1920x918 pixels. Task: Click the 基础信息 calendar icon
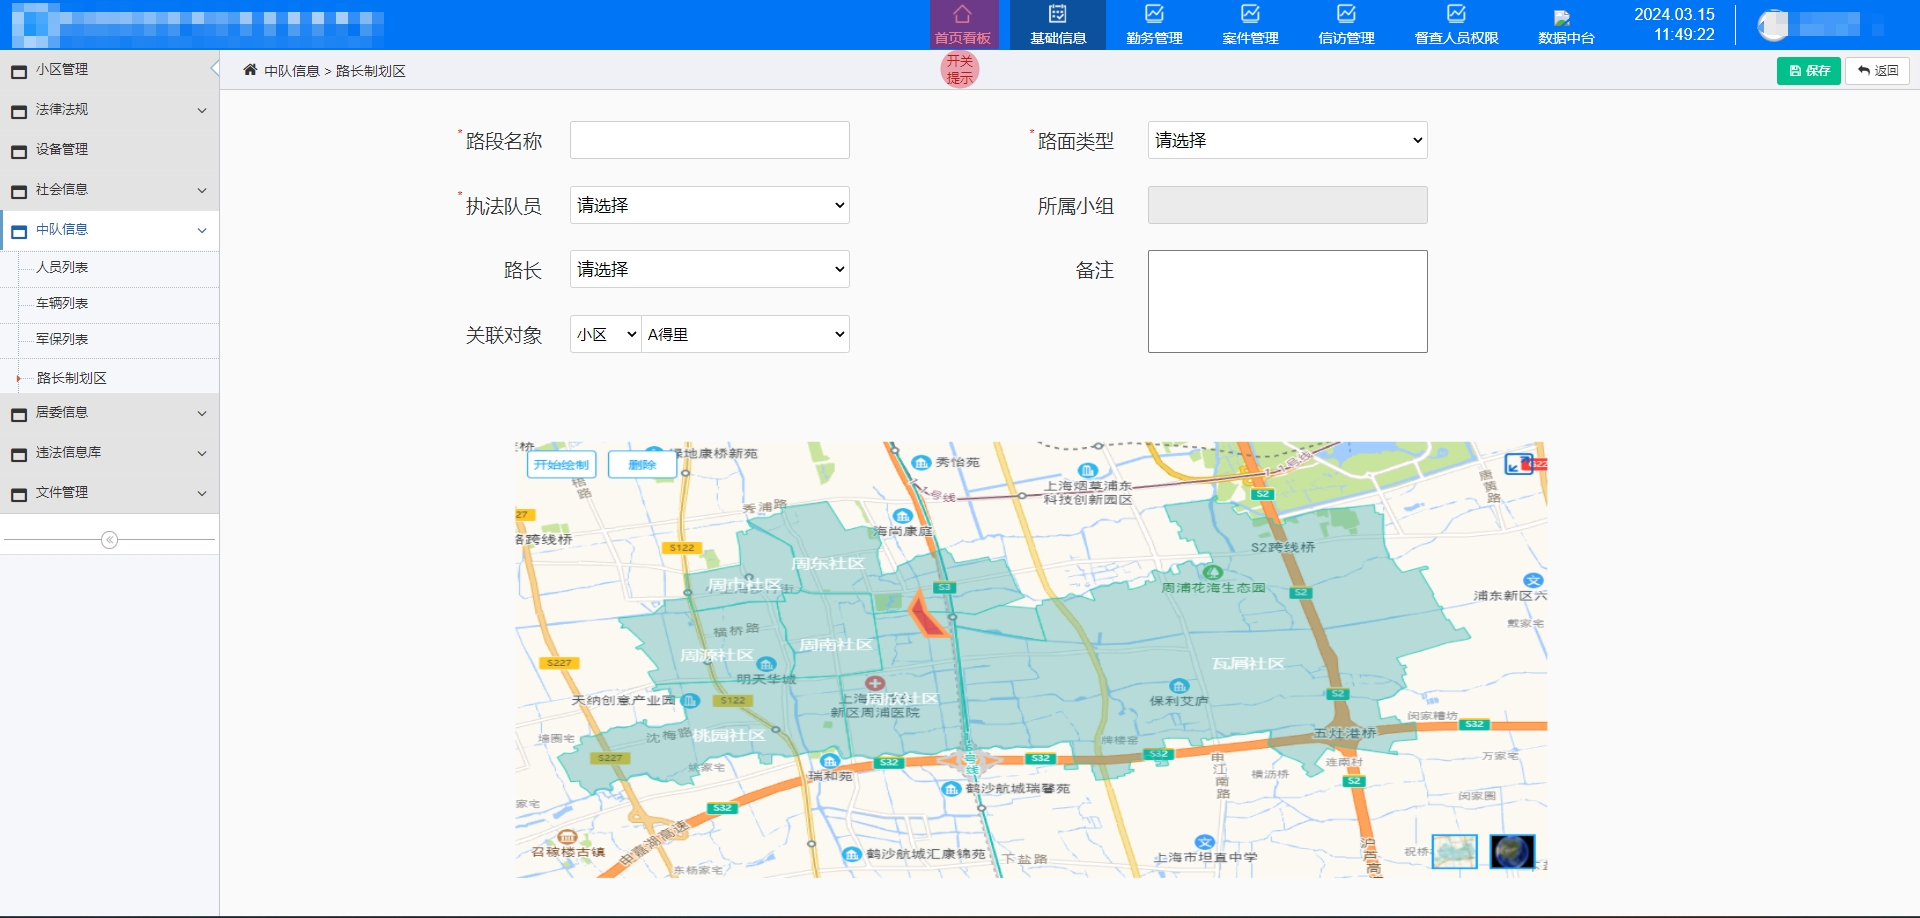click(1058, 14)
